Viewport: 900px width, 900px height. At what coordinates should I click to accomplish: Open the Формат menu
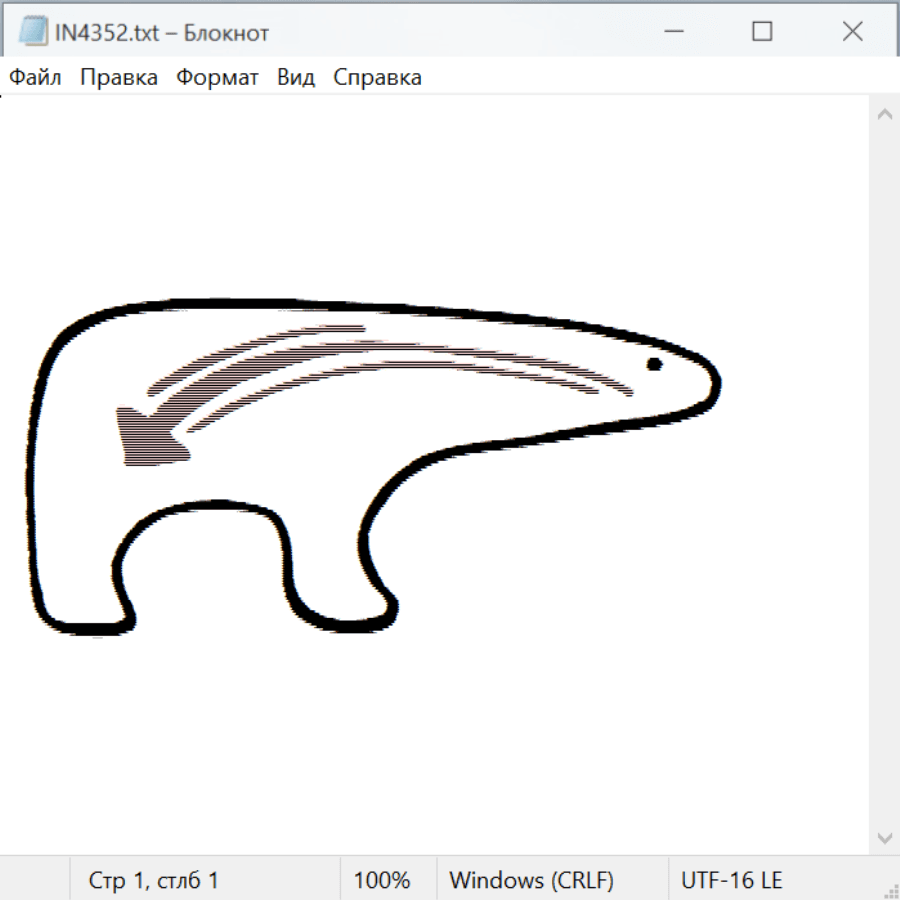pos(217,78)
